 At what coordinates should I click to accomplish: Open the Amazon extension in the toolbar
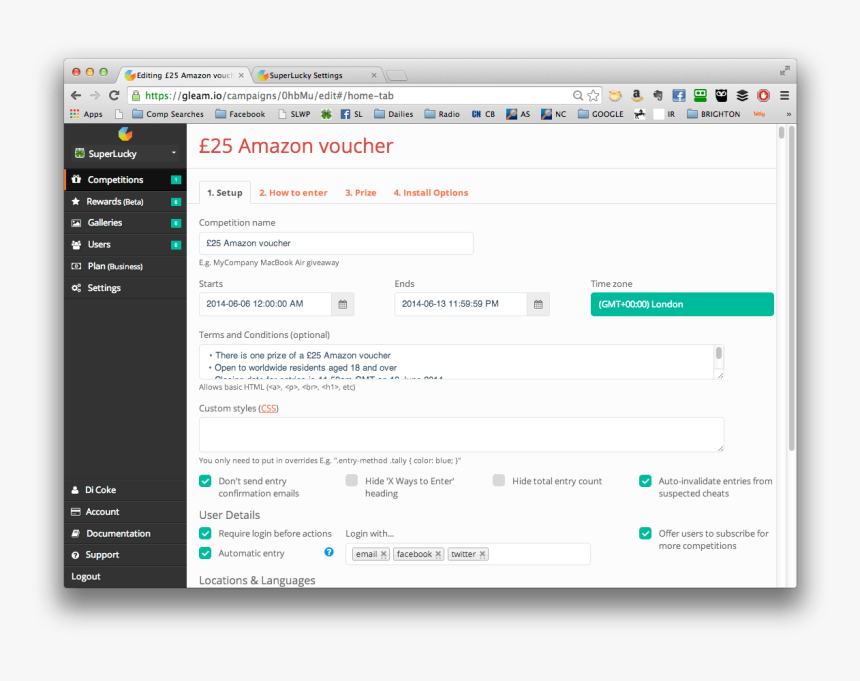tap(636, 96)
